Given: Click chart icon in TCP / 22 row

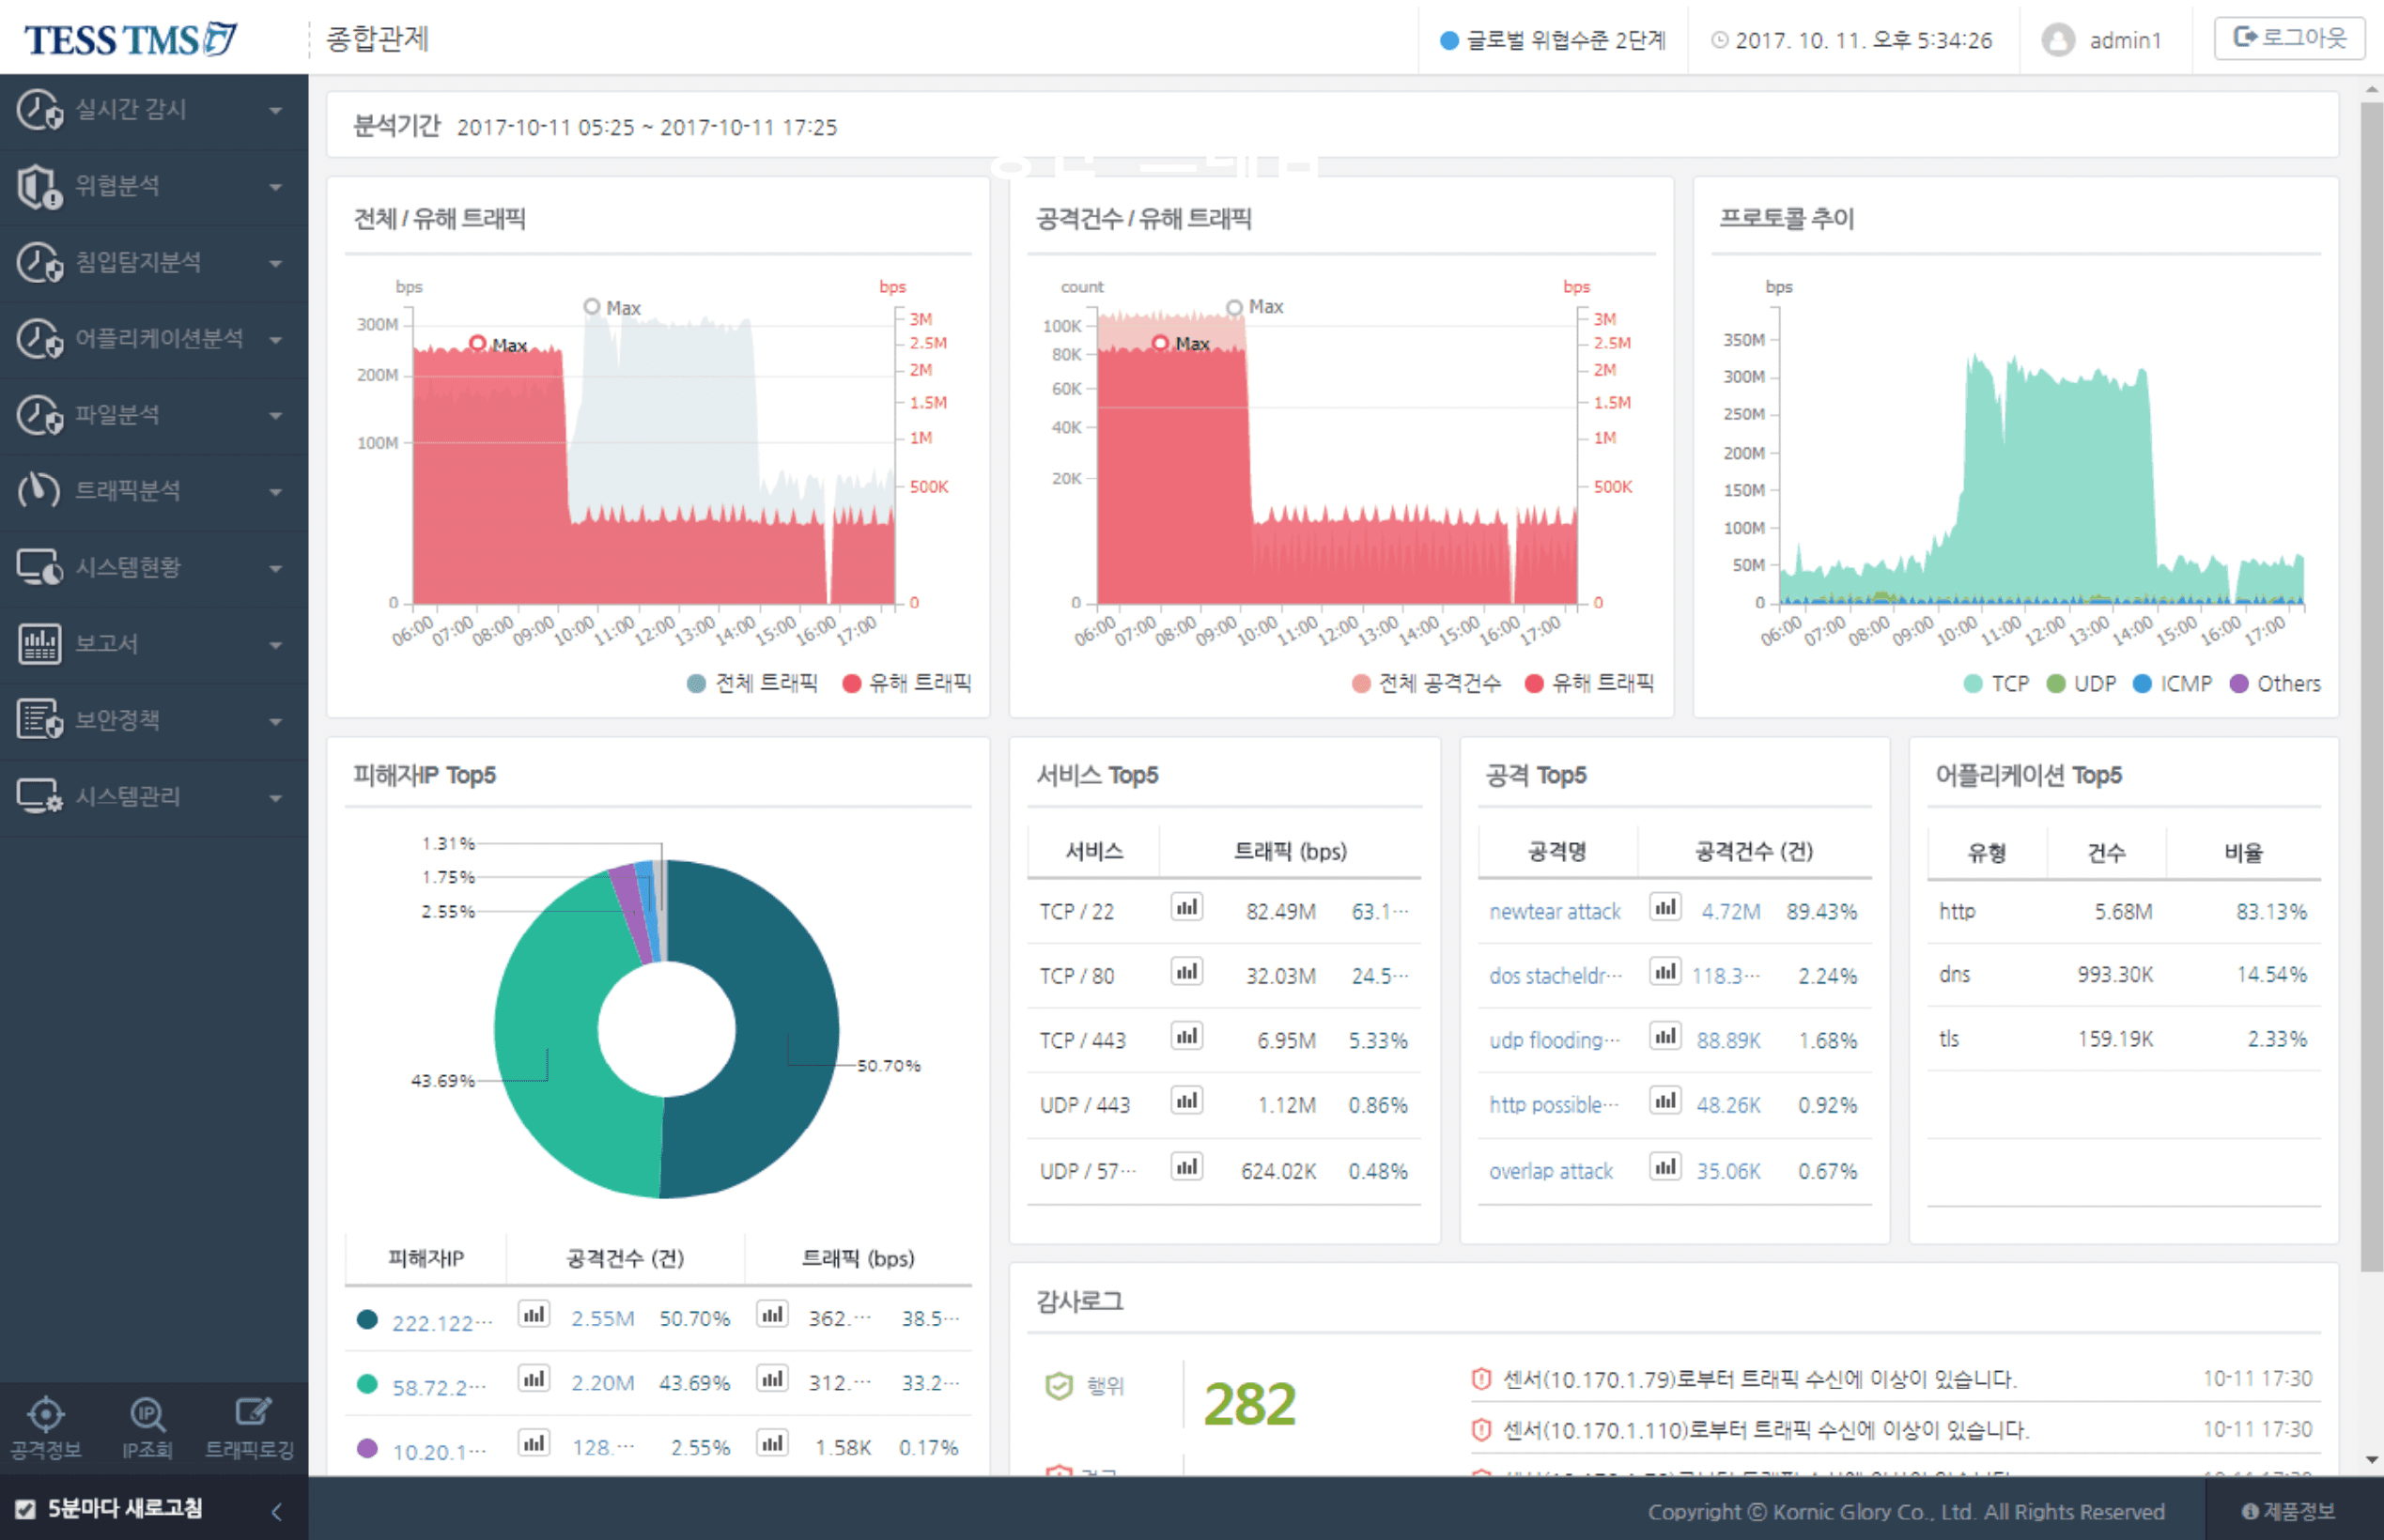Looking at the screenshot, I should tap(1187, 908).
